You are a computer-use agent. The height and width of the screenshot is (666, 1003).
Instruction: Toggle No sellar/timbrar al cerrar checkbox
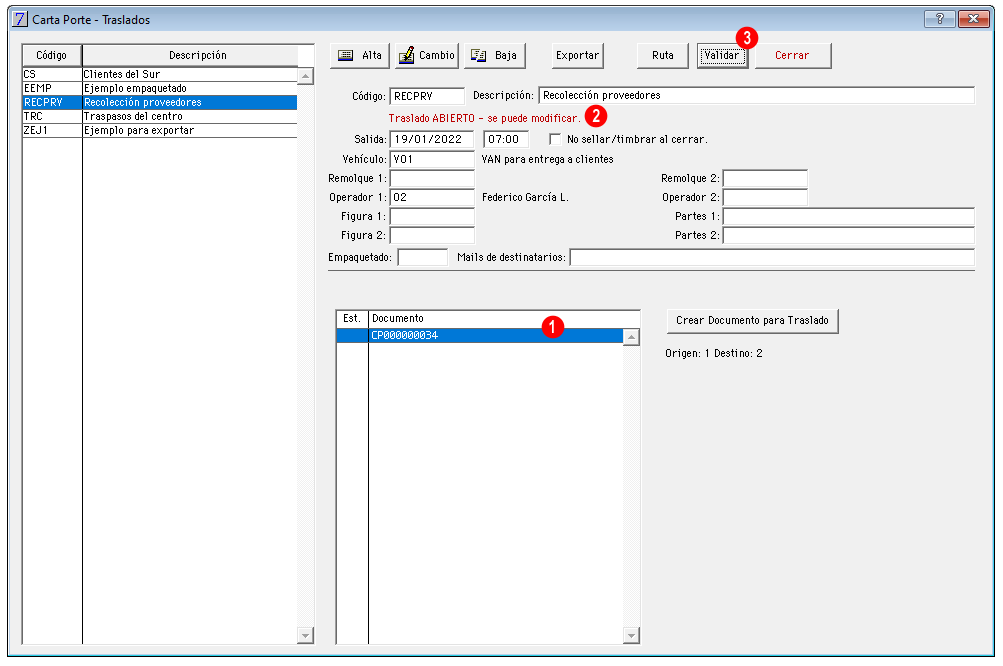click(x=555, y=139)
